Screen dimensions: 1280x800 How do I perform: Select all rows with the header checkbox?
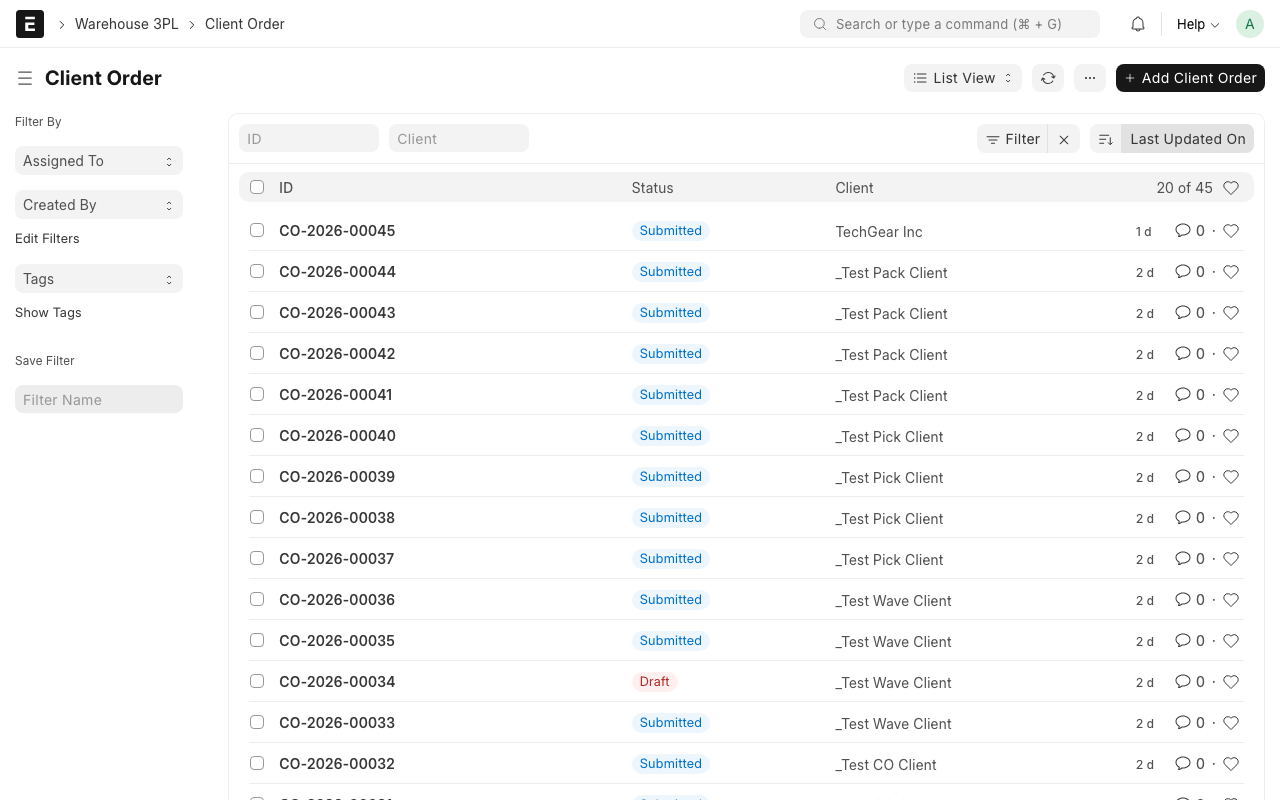257,187
